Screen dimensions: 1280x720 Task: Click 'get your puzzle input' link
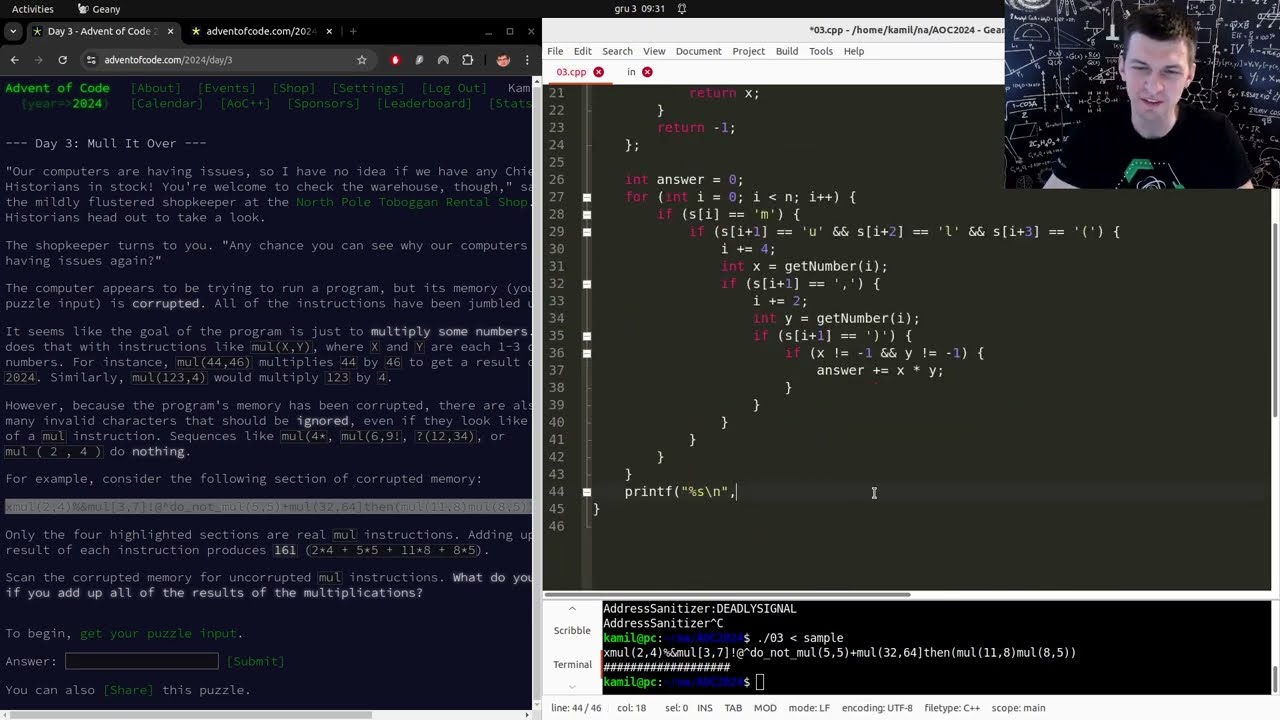coord(159,633)
